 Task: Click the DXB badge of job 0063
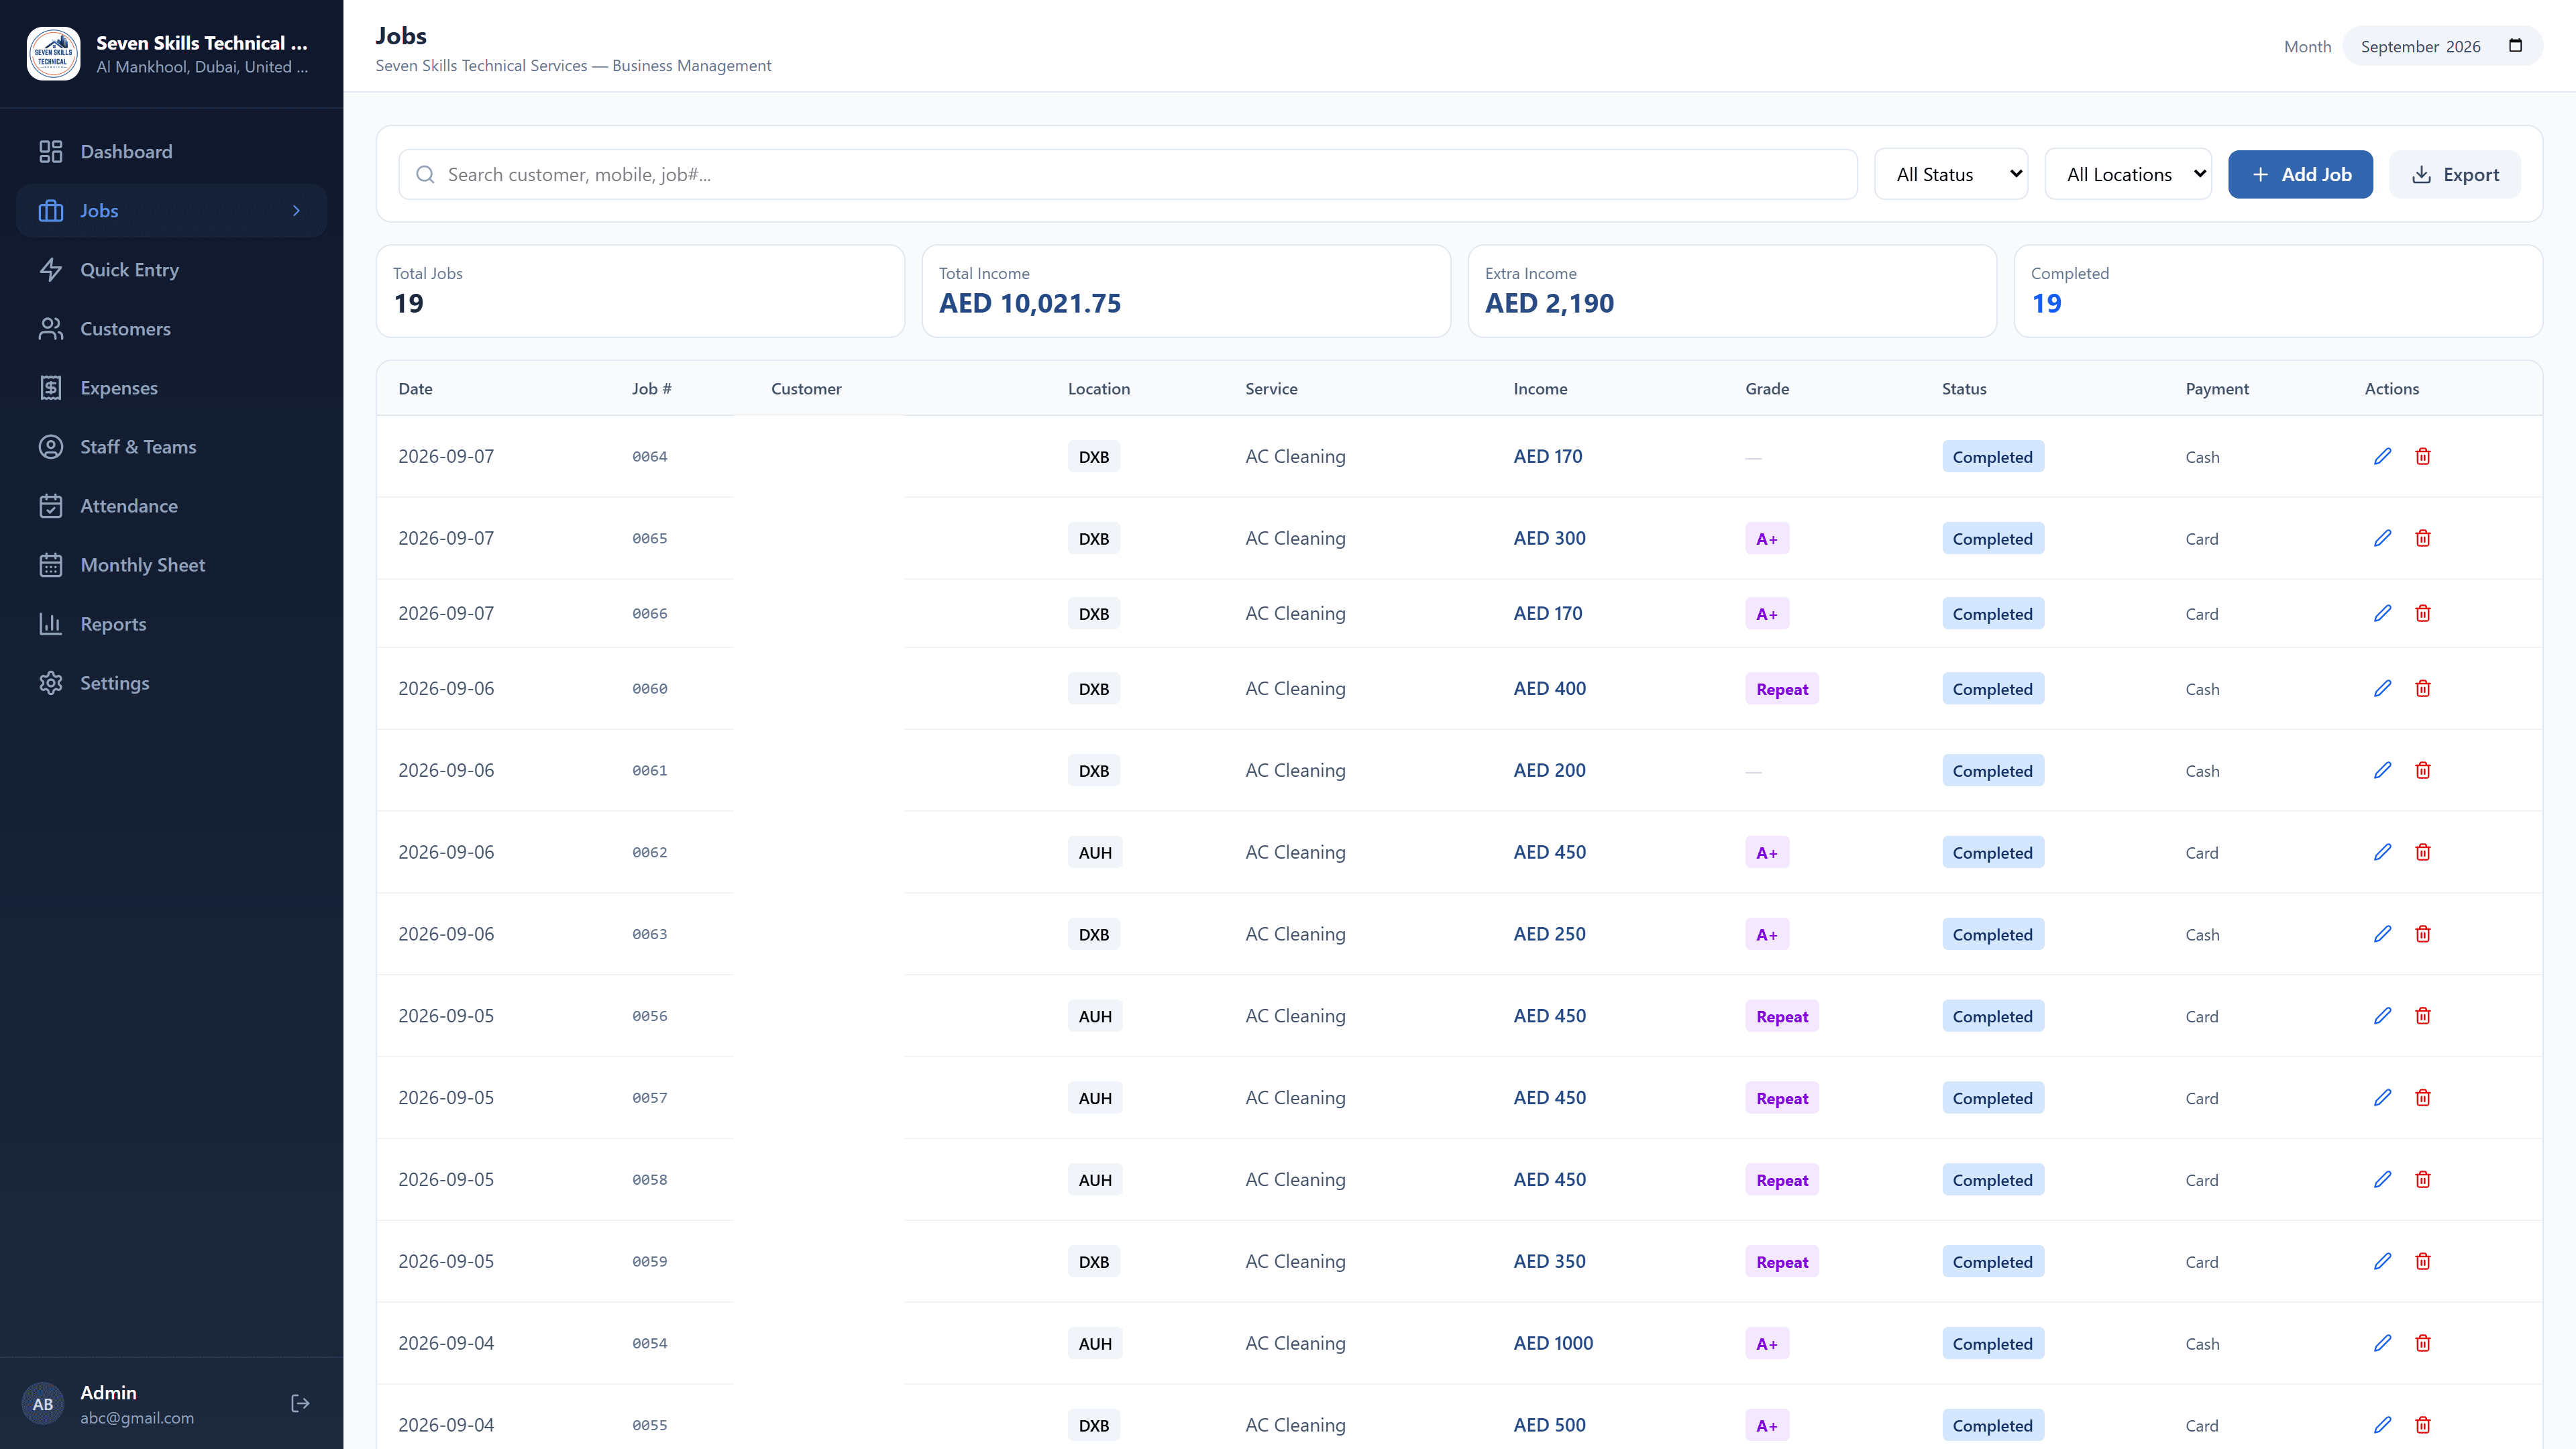(x=1094, y=935)
